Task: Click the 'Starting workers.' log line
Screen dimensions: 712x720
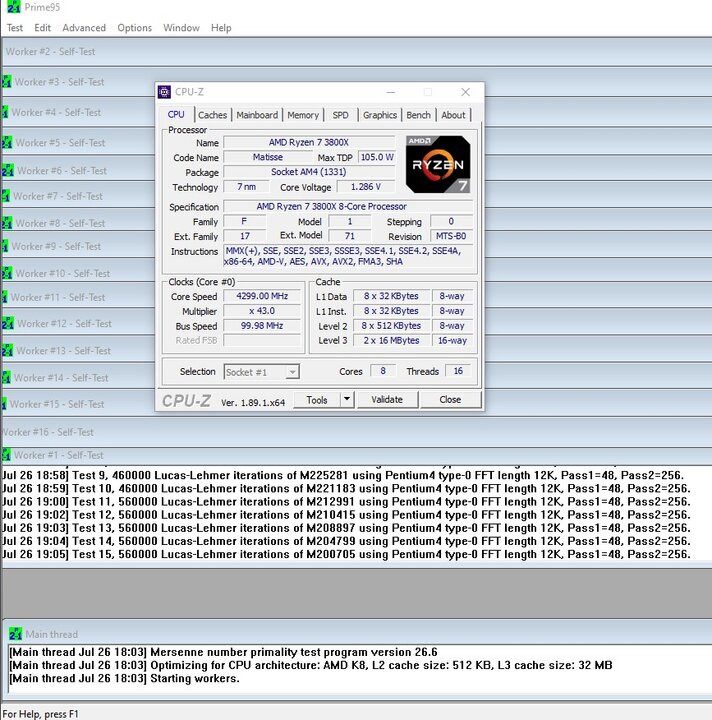Action: (x=124, y=678)
